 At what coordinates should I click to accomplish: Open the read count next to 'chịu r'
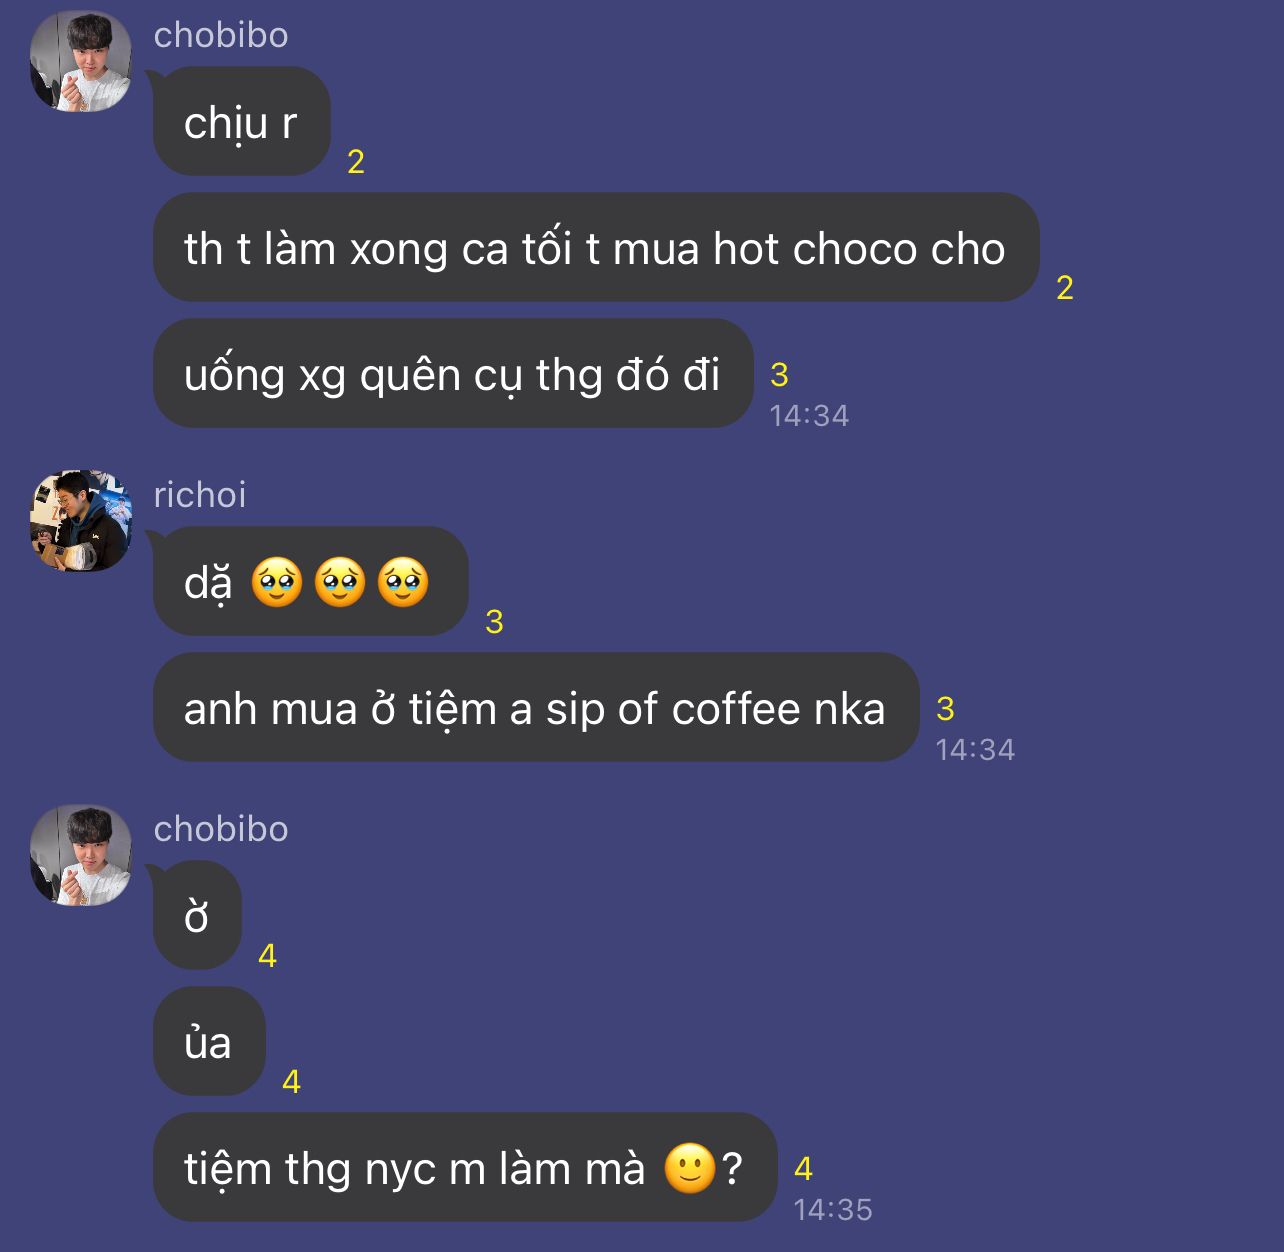point(356,162)
